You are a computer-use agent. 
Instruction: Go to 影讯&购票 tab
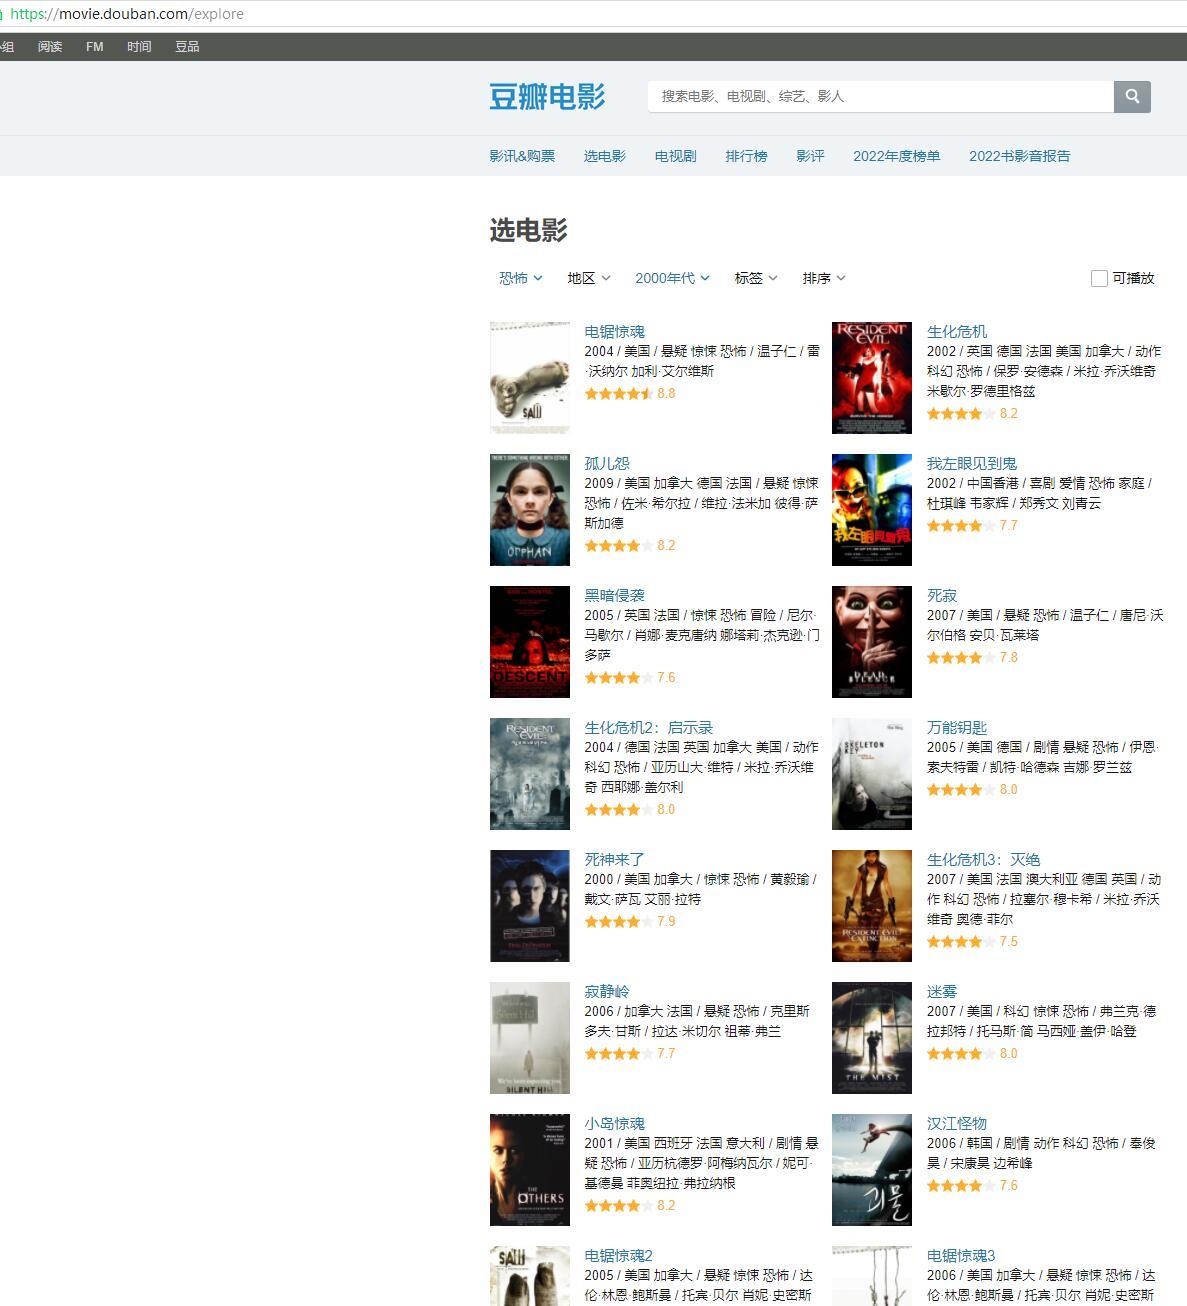522,156
